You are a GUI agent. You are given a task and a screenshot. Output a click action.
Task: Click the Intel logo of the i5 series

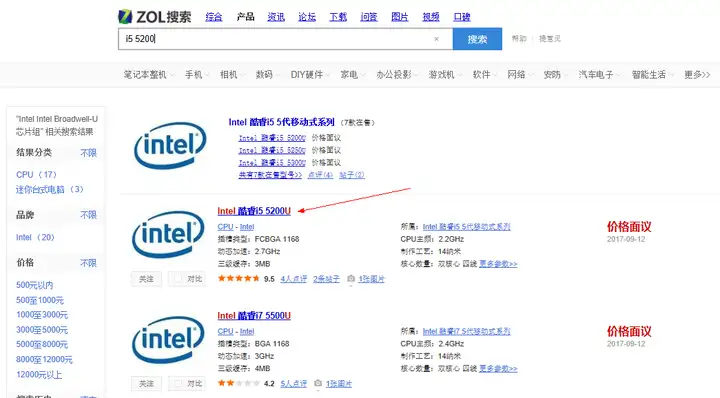170,146
